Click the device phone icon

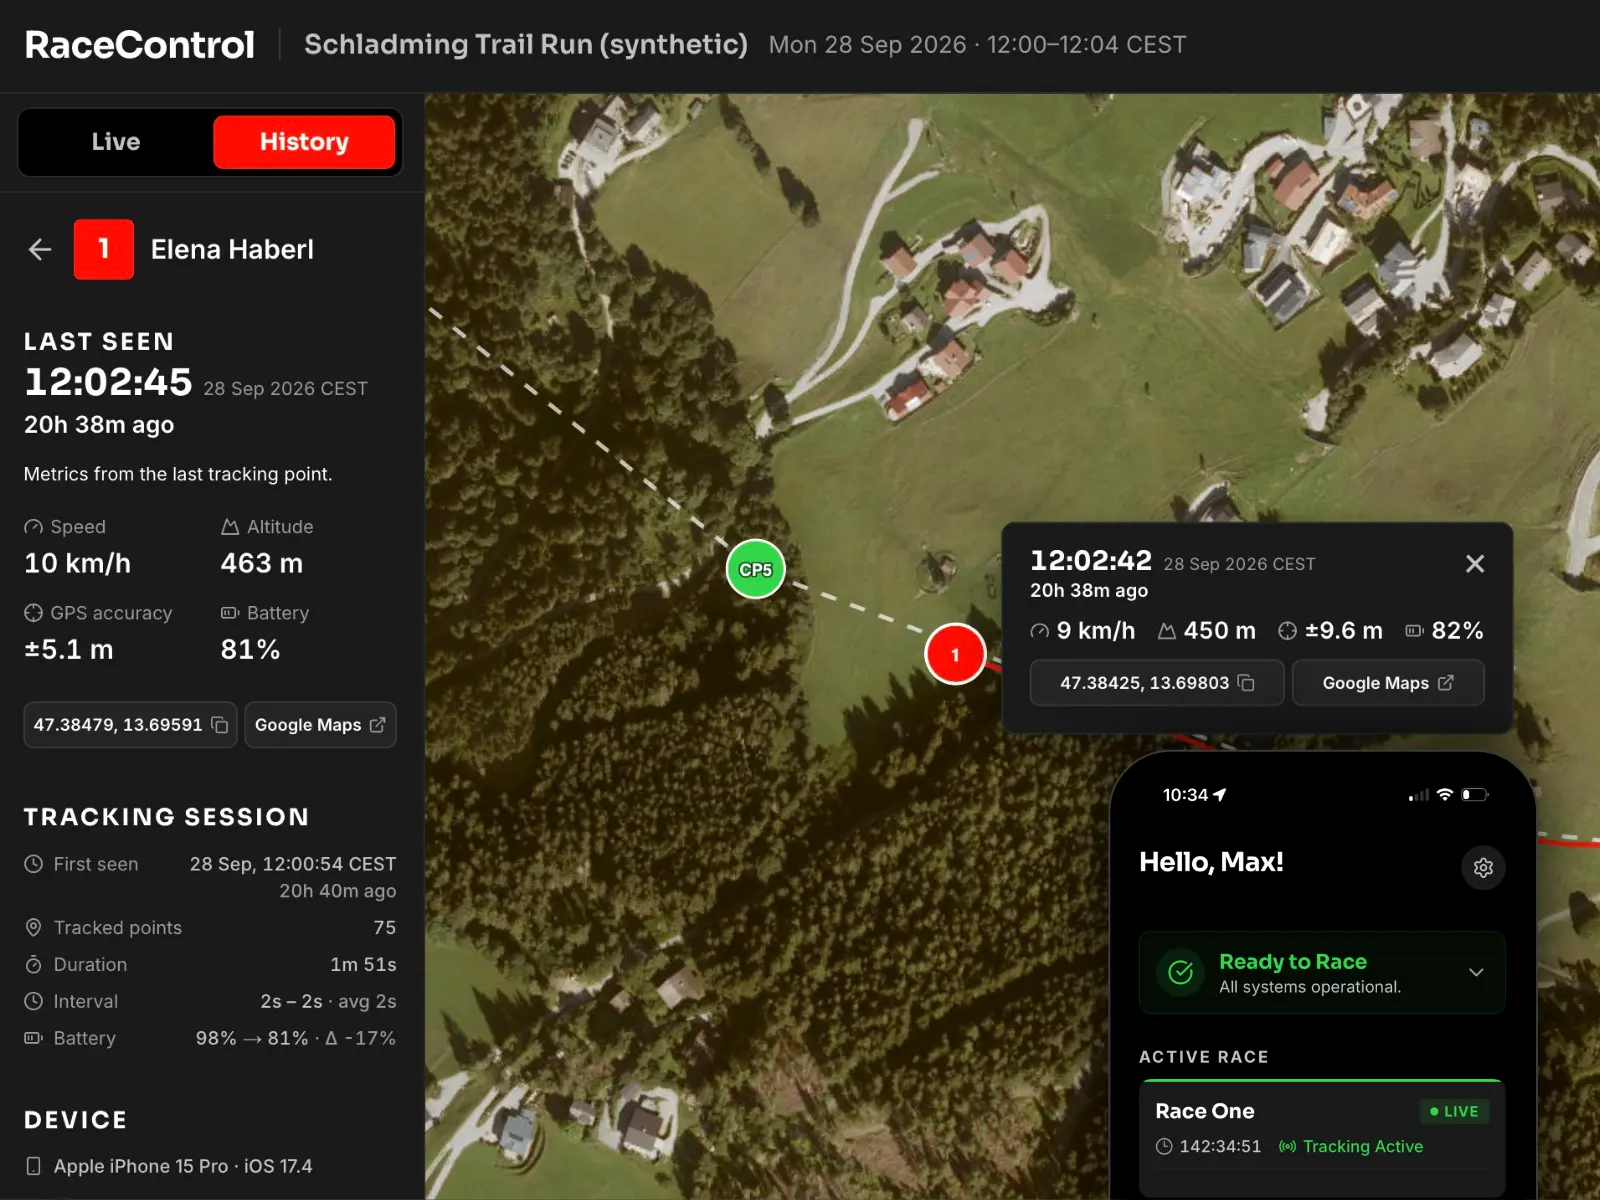pos(33,1166)
